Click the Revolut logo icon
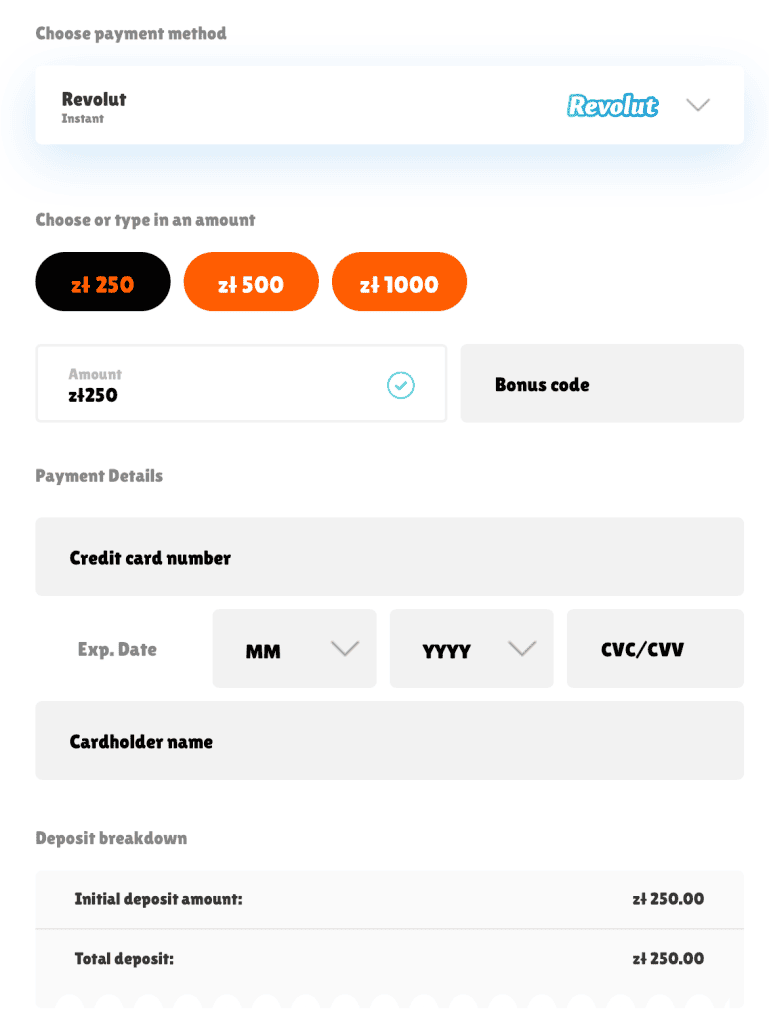Image resolution: width=769 pixels, height=1024 pixels. click(612, 105)
